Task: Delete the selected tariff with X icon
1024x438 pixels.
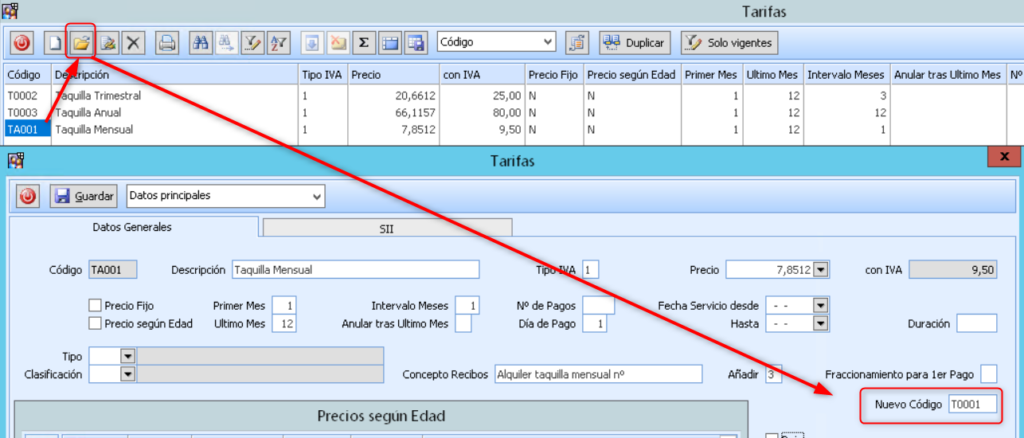Action: click(x=133, y=43)
